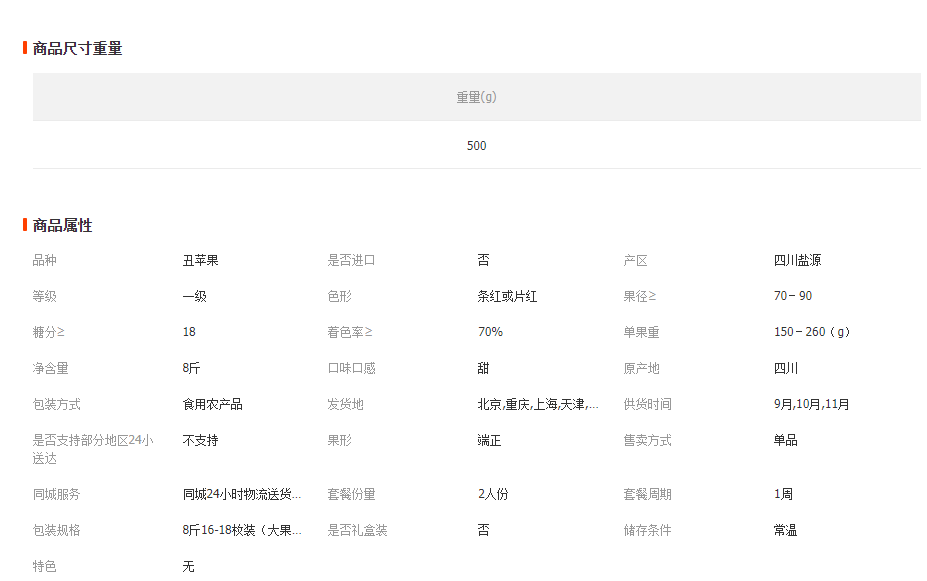Click the 150–260 (g) single fruit weight
Viewport: 927px width, 581px height.
(811, 332)
